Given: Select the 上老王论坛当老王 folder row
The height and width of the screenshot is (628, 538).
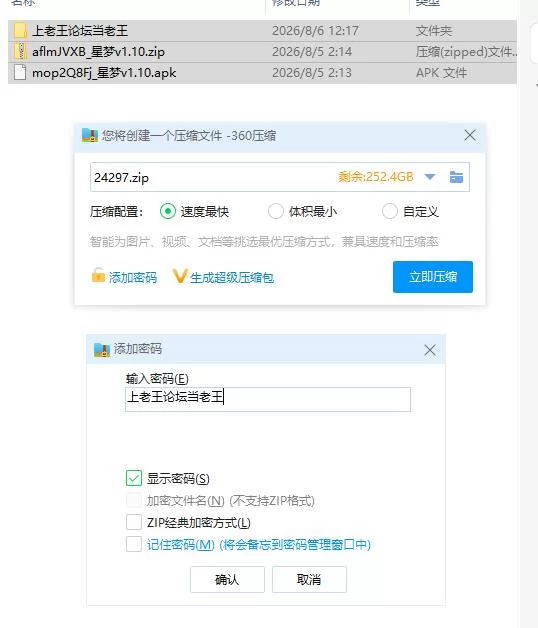Looking at the screenshot, I should pos(262,31).
